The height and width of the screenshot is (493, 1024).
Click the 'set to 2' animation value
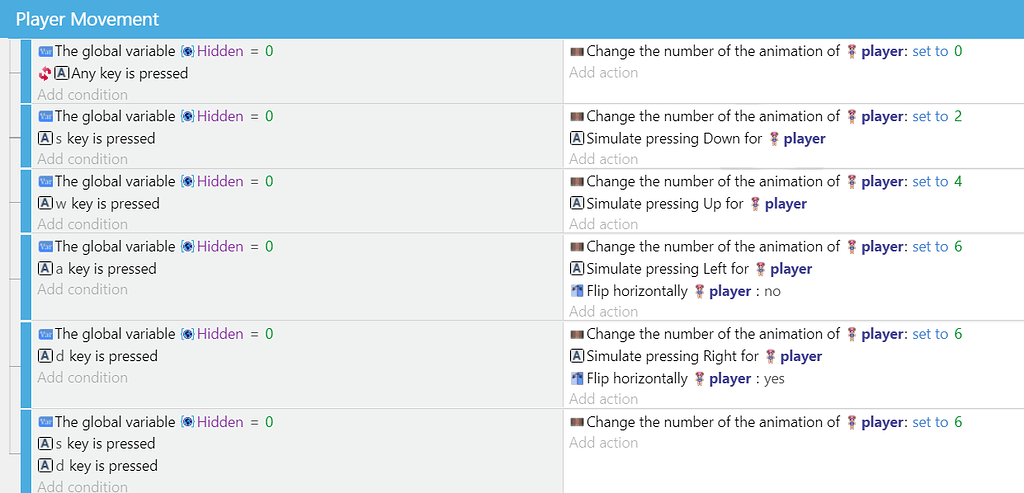click(x=937, y=116)
